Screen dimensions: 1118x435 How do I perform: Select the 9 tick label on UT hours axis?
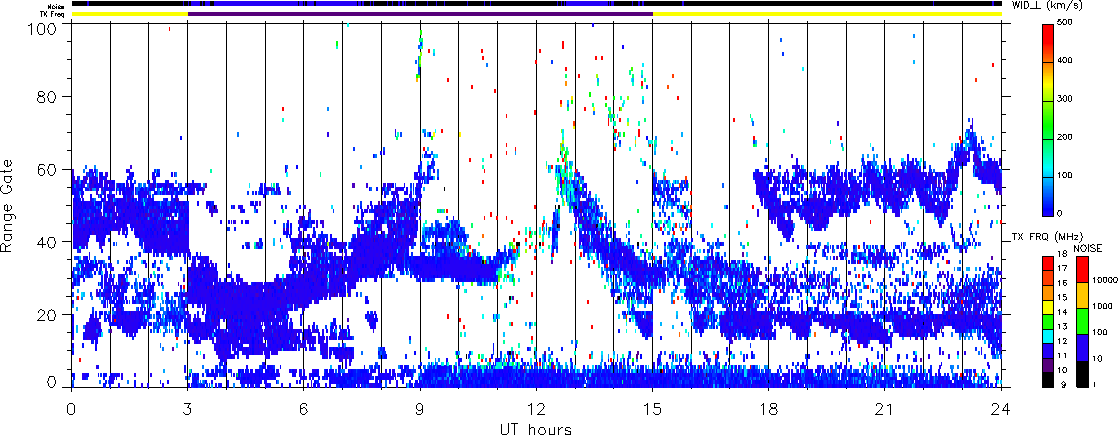tap(420, 409)
